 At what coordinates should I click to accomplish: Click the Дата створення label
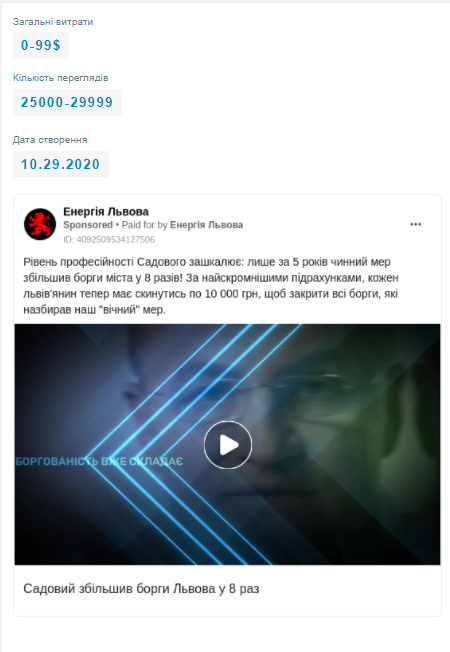[x=50, y=140]
